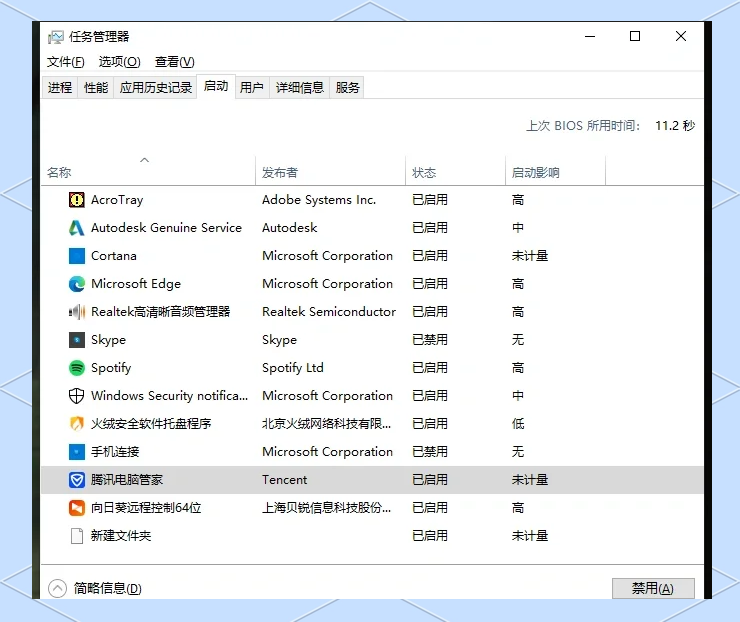The height and width of the screenshot is (622, 740).
Task: Select the 向日葵远程控制64位 icon
Action: click(x=77, y=508)
